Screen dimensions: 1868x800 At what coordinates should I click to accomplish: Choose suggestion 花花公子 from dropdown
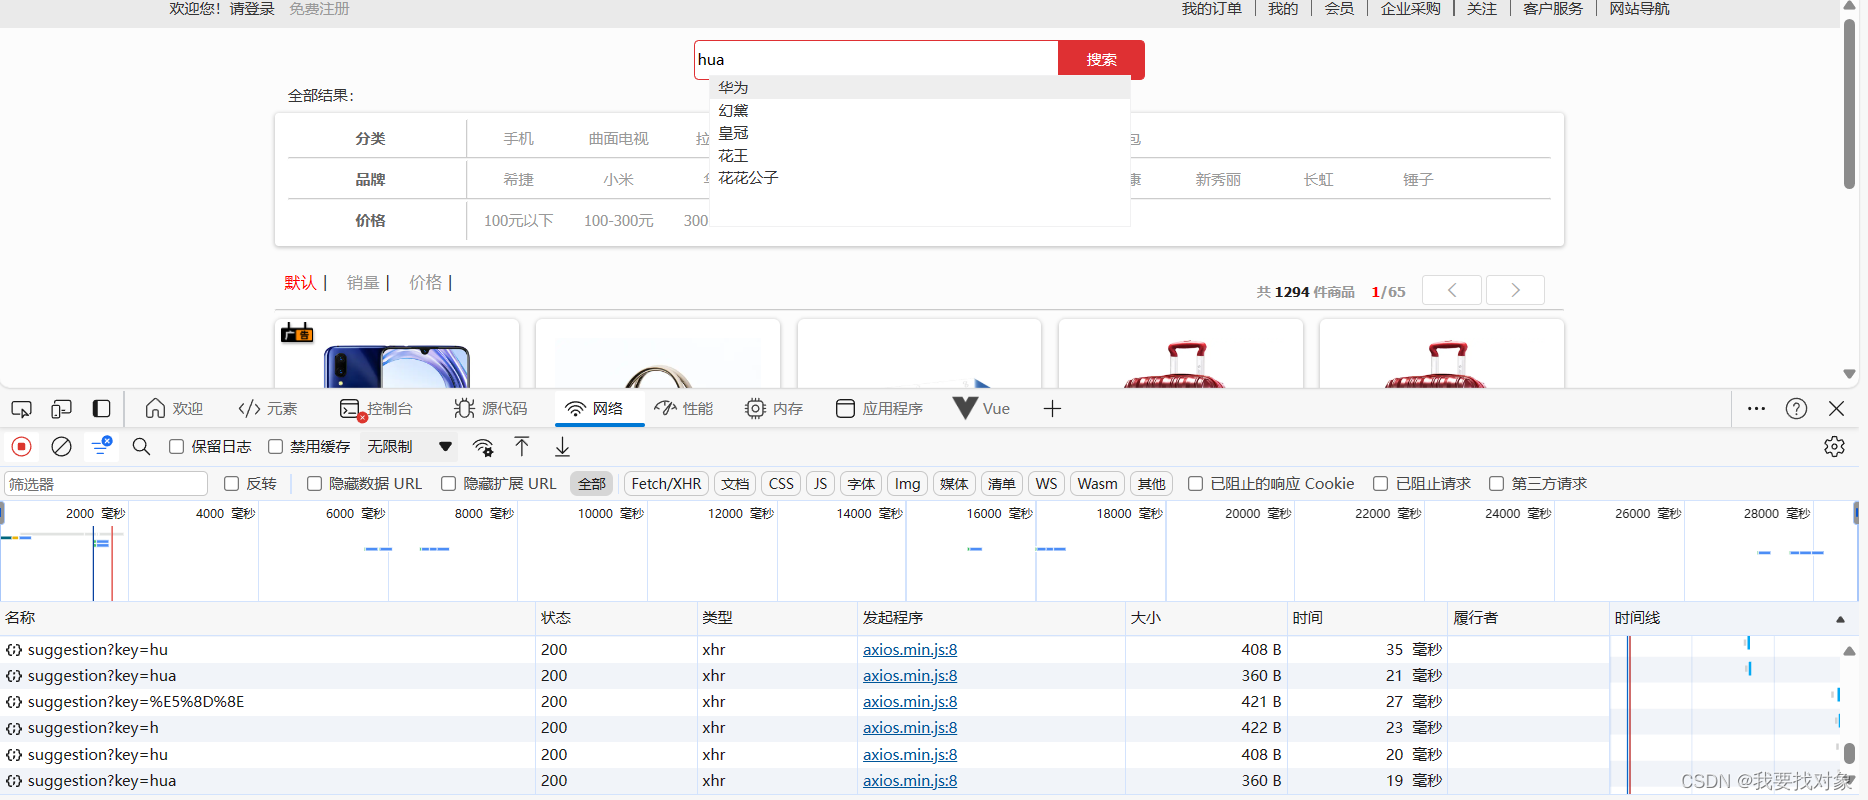[x=920, y=178]
